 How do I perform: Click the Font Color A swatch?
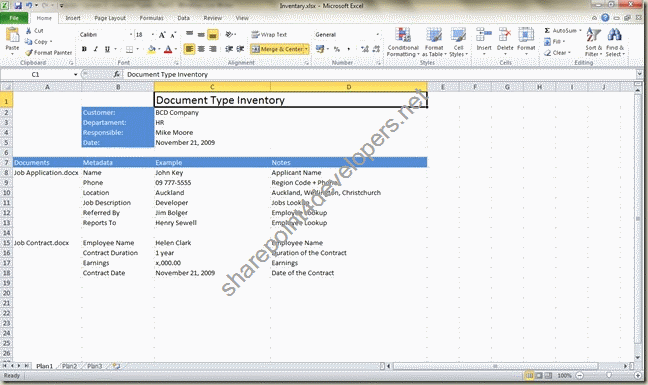pos(168,49)
